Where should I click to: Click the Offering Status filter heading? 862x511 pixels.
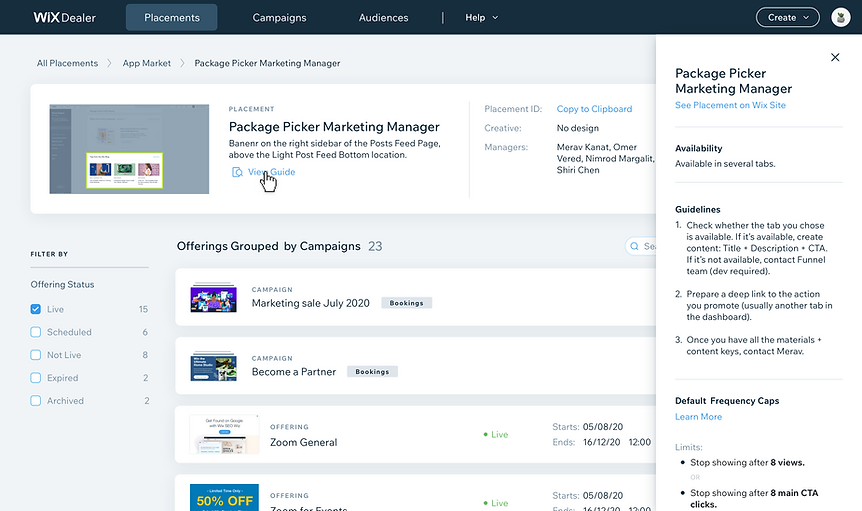pos(62,284)
